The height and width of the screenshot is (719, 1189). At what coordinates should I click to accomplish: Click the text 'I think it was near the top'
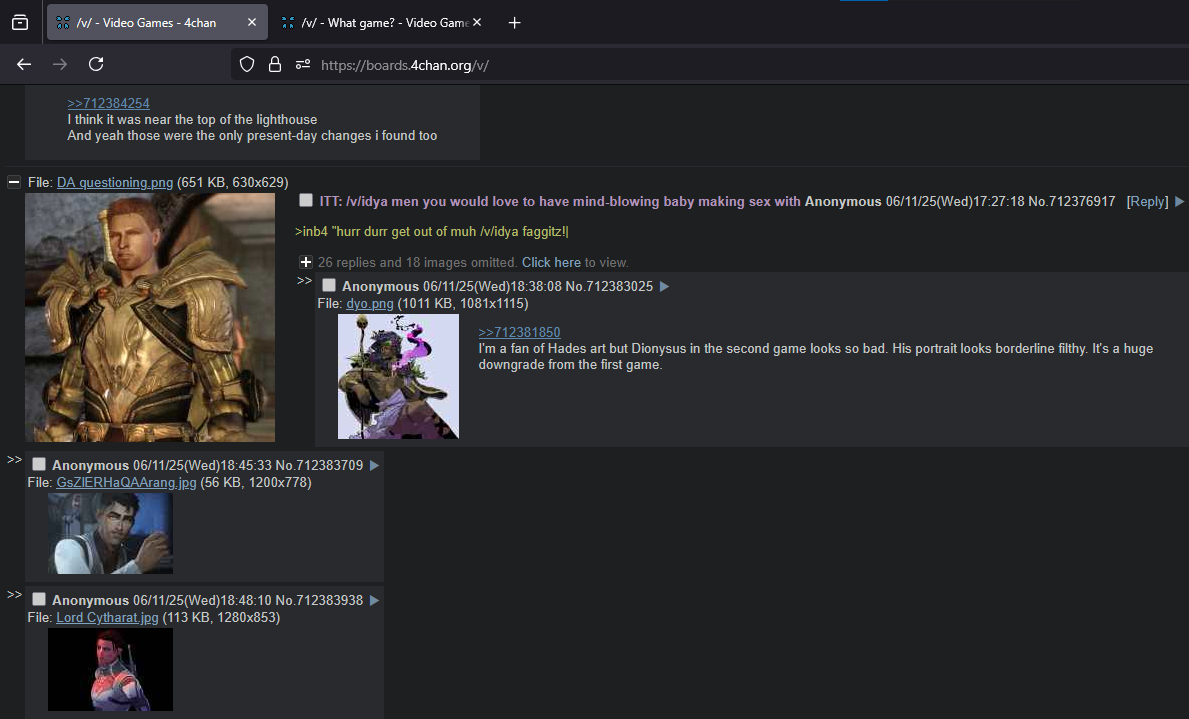click(x=192, y=120)
